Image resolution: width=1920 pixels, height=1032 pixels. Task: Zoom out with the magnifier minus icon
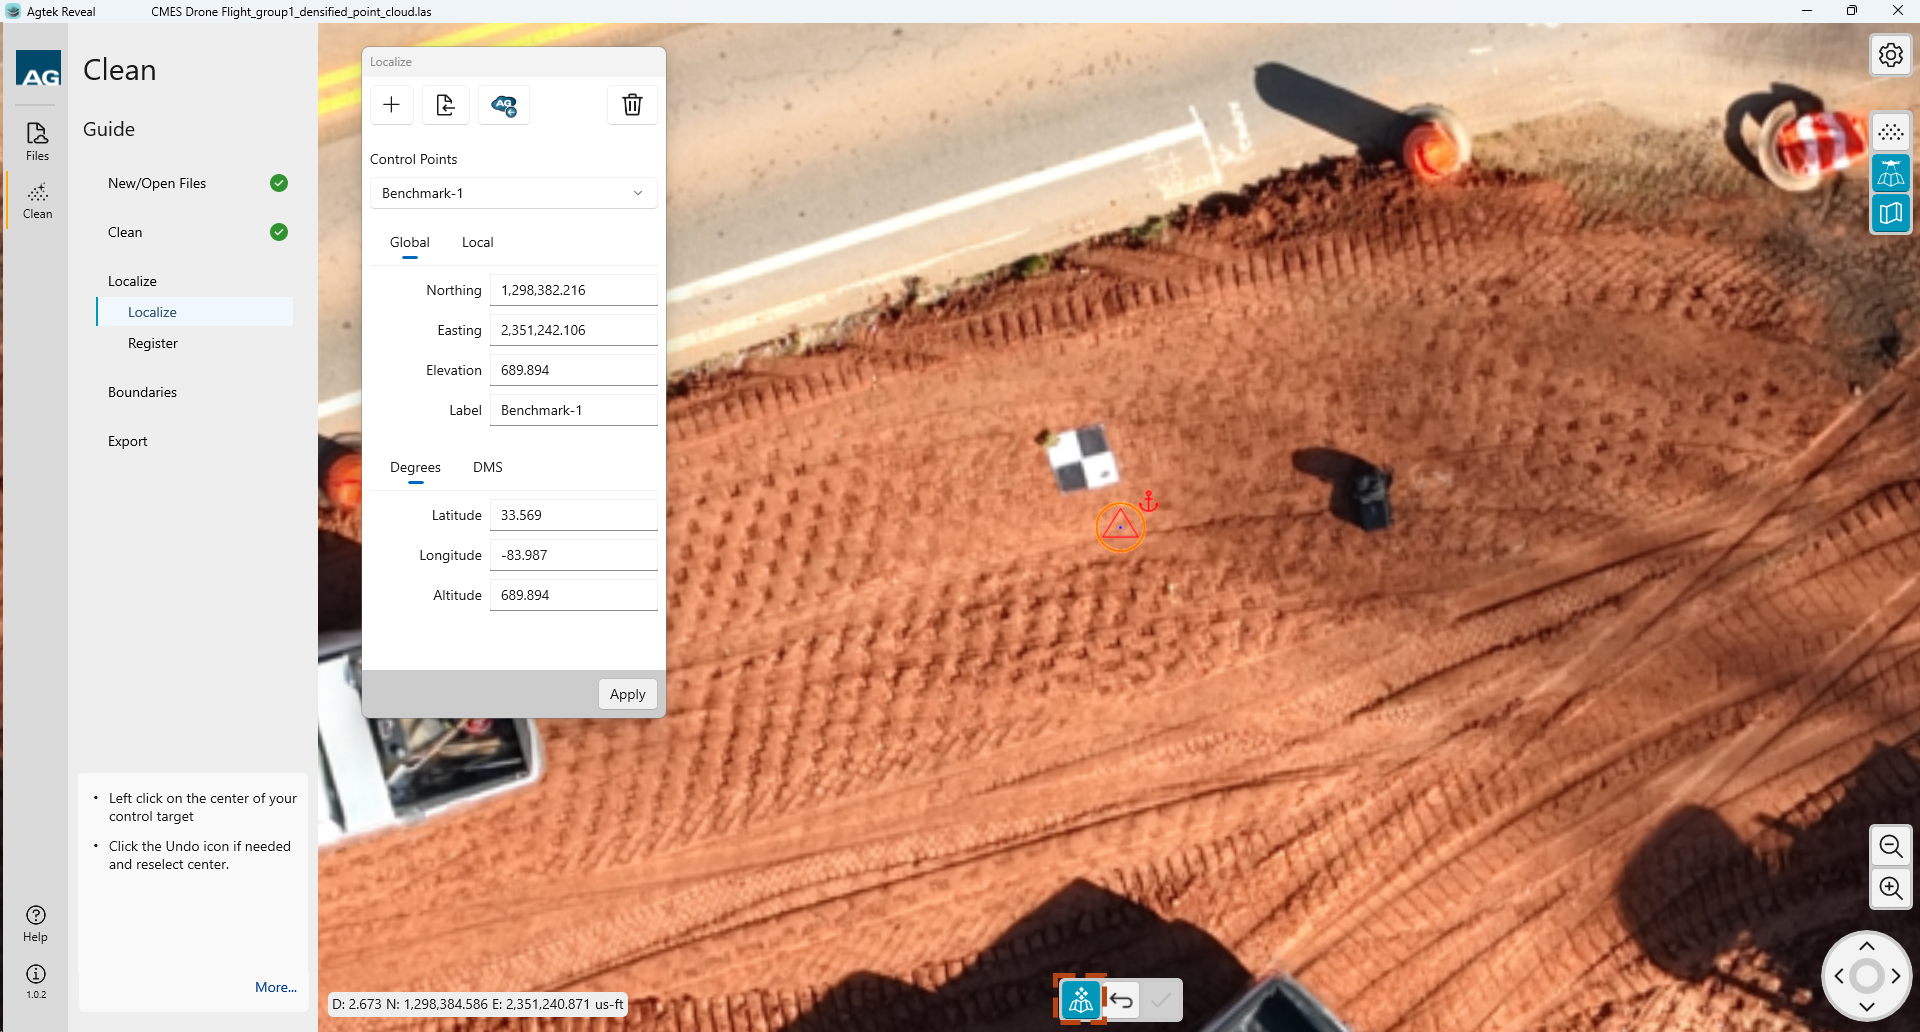[1890, 847]
